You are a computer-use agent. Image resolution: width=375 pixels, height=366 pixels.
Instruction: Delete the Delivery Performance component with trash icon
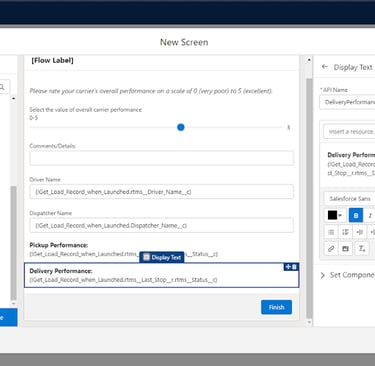coord(294,267)
